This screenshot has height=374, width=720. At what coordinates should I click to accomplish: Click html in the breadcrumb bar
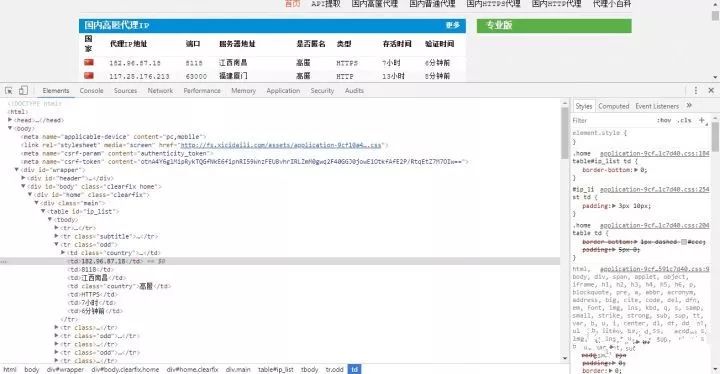tap(10, 369)
